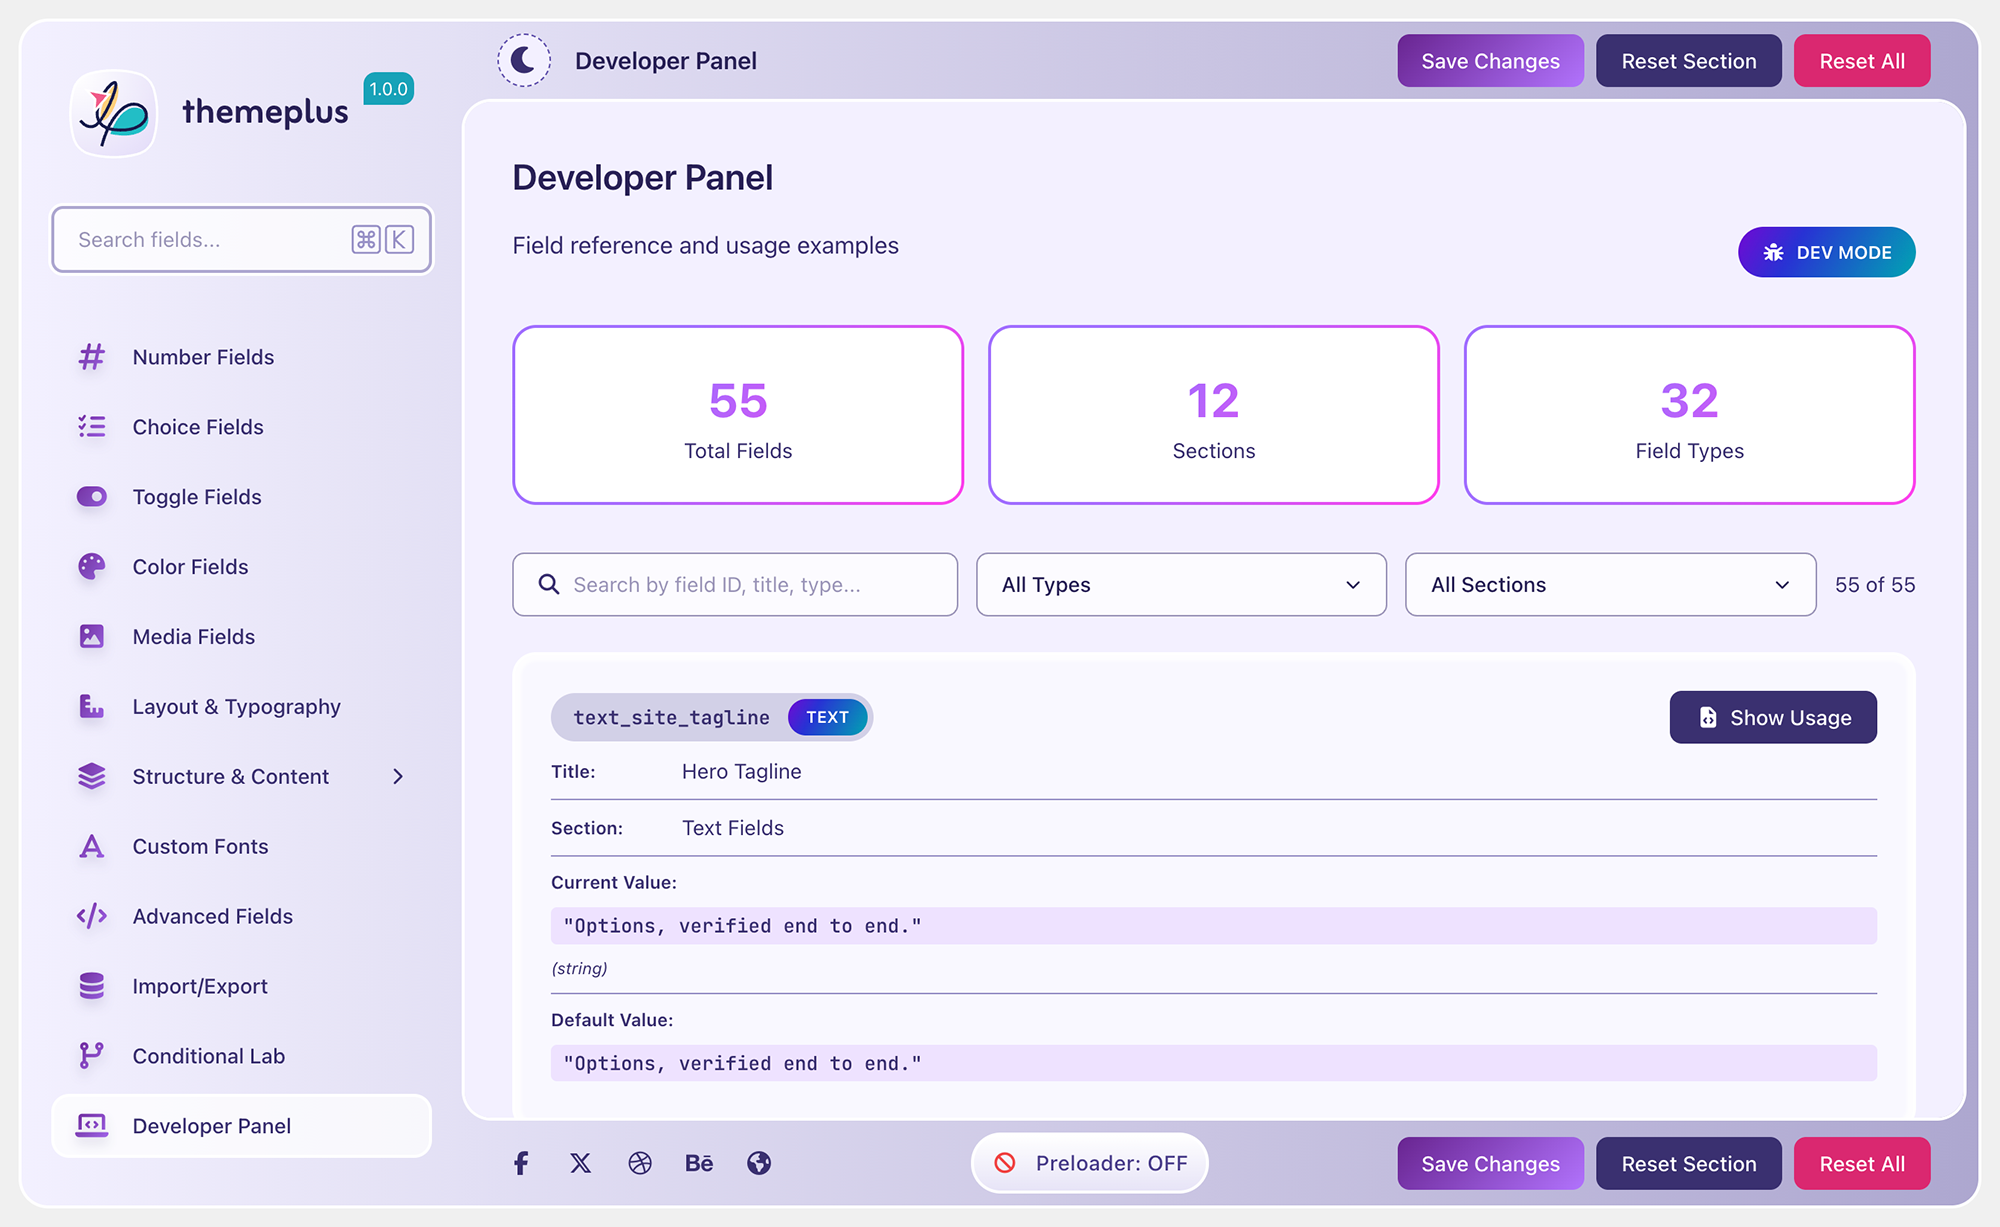2000x1227 pixels.
Task: Click the DEV MODE bug icon
Action: (x=1773, y=252)
